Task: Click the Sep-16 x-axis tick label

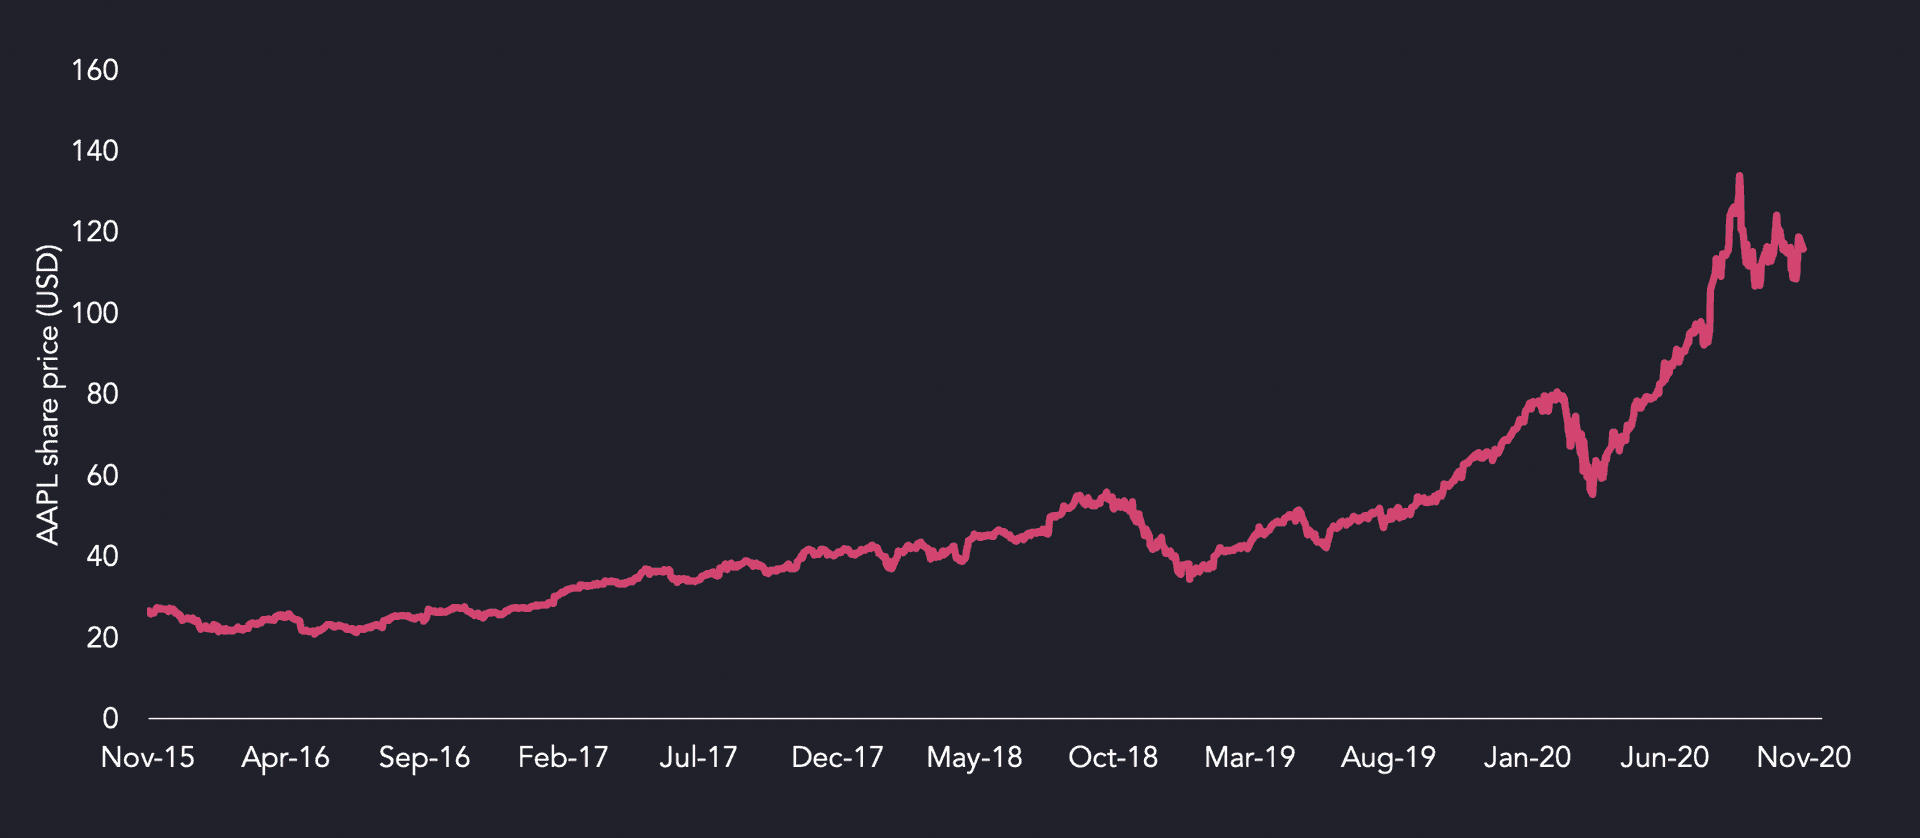Action: (424, 758)
